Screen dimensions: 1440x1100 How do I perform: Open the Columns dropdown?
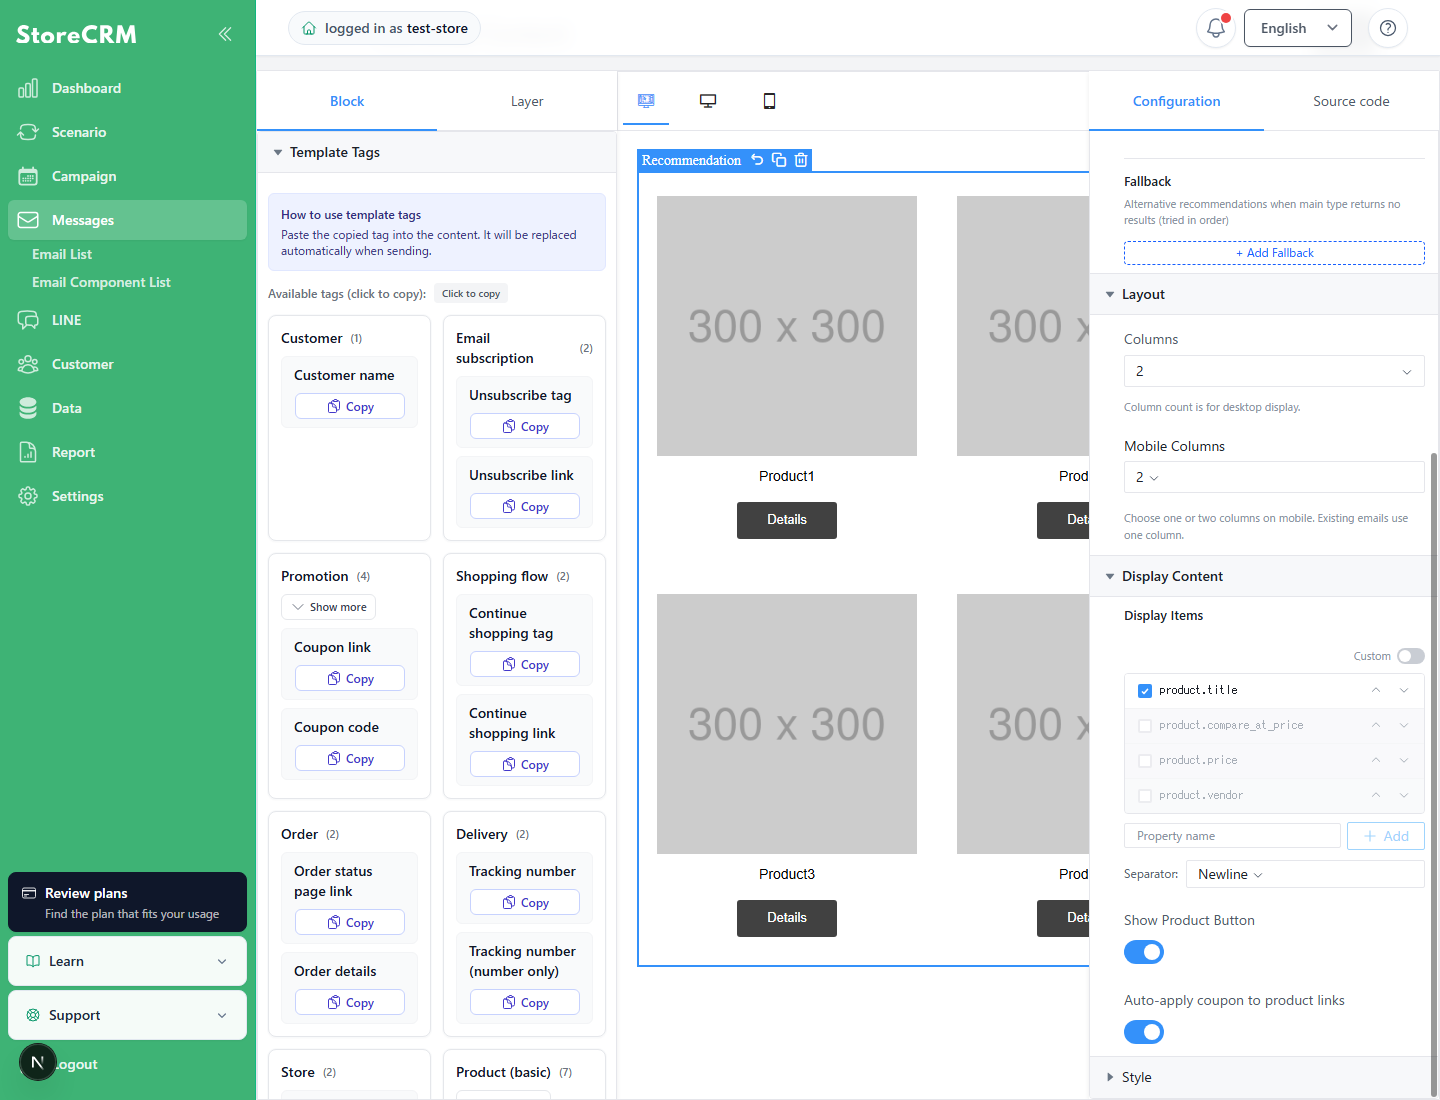[1274, 371]
